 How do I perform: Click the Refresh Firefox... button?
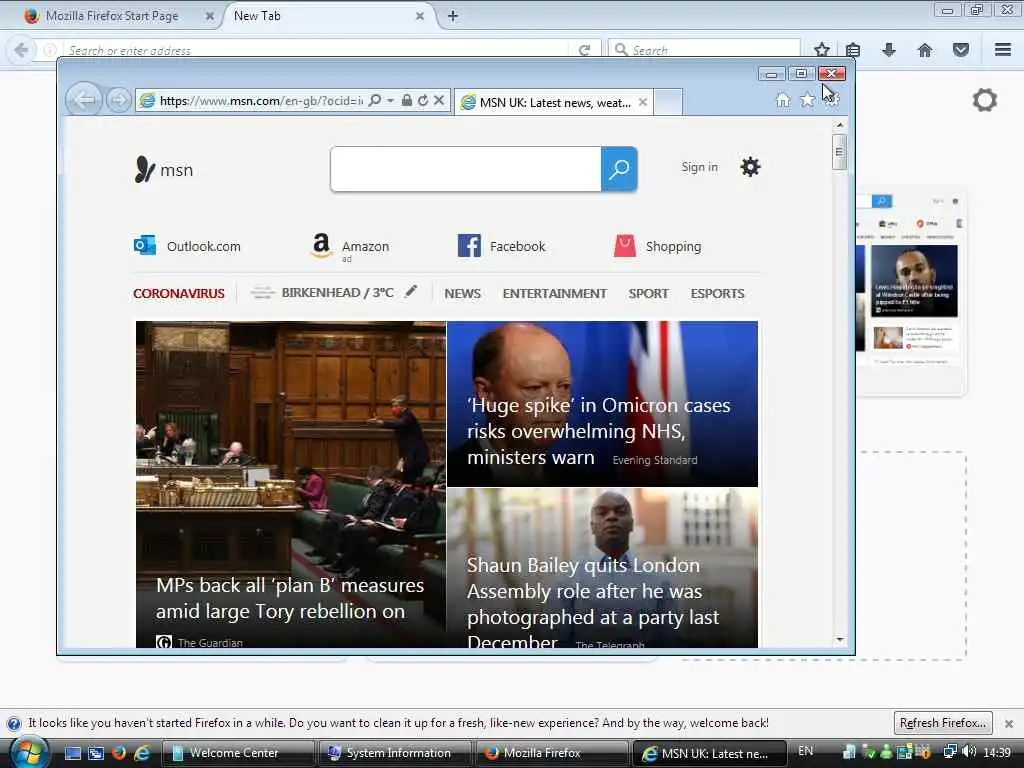pos(942,723)
